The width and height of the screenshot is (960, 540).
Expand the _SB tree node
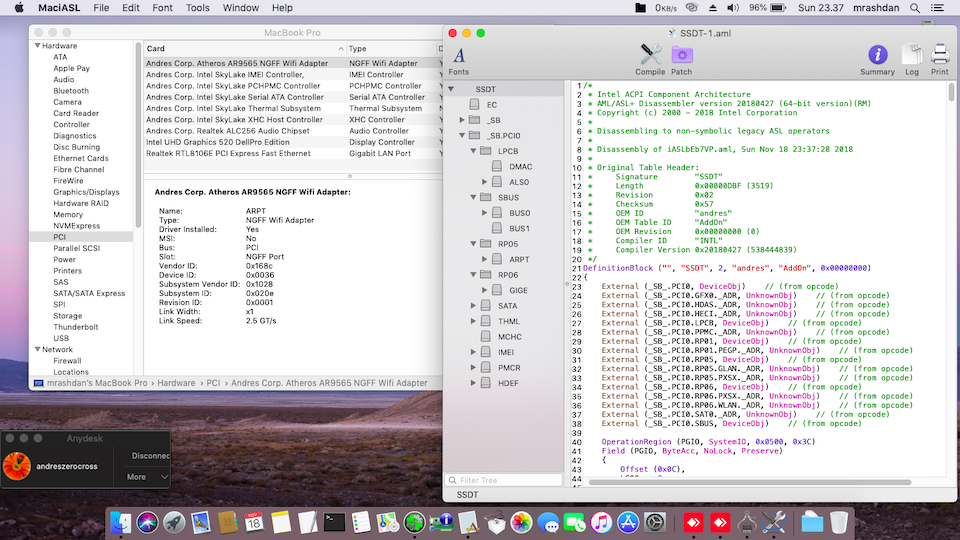463,120
